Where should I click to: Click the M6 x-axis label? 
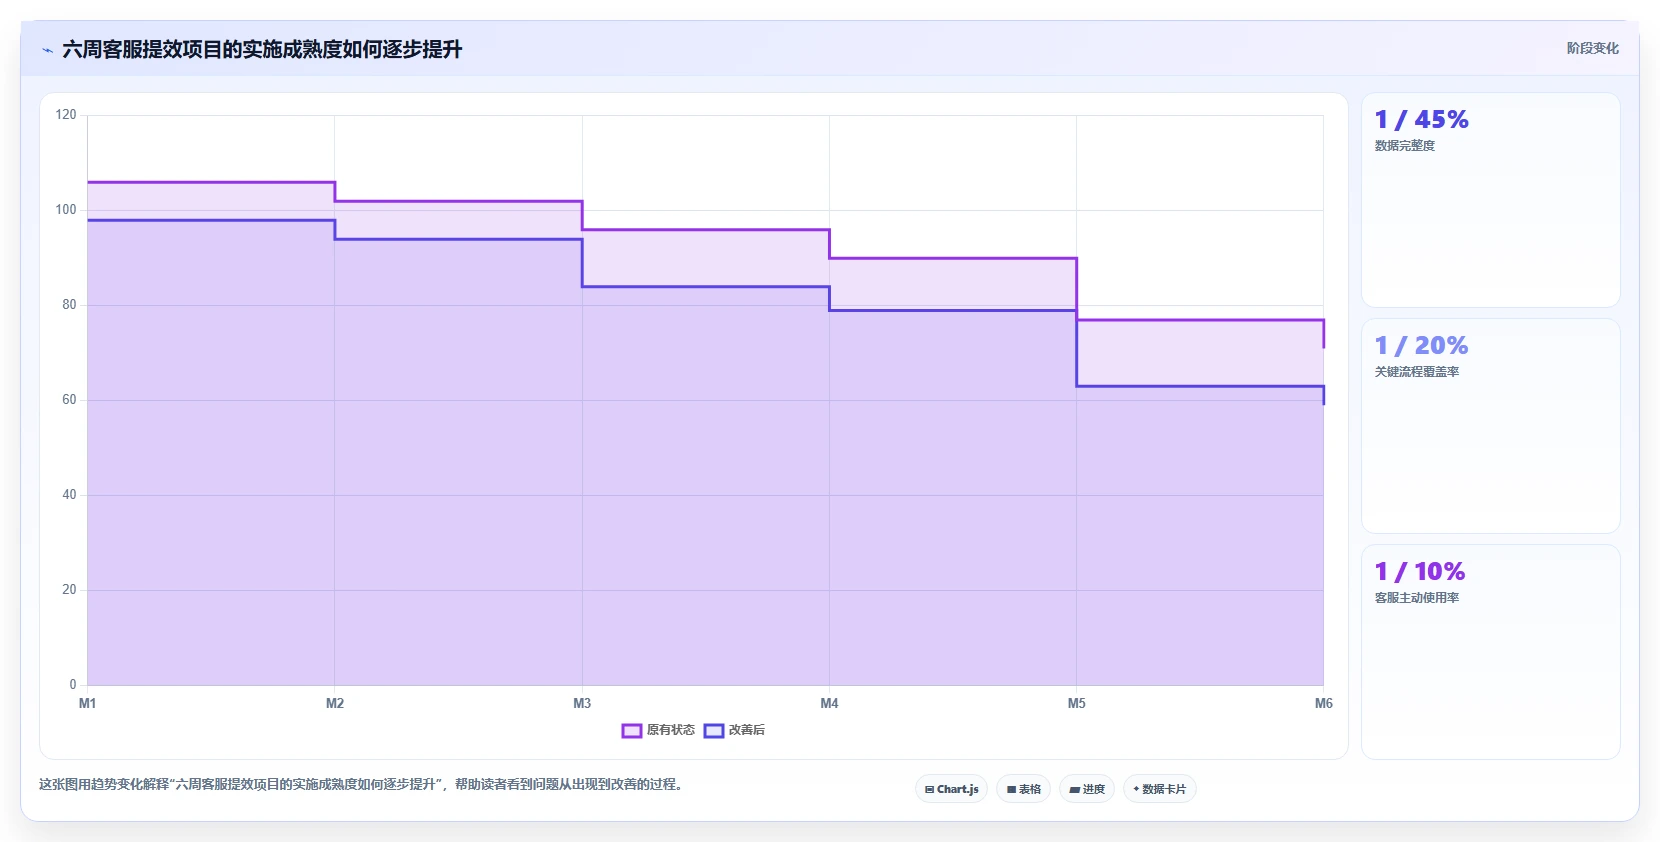1323,703
